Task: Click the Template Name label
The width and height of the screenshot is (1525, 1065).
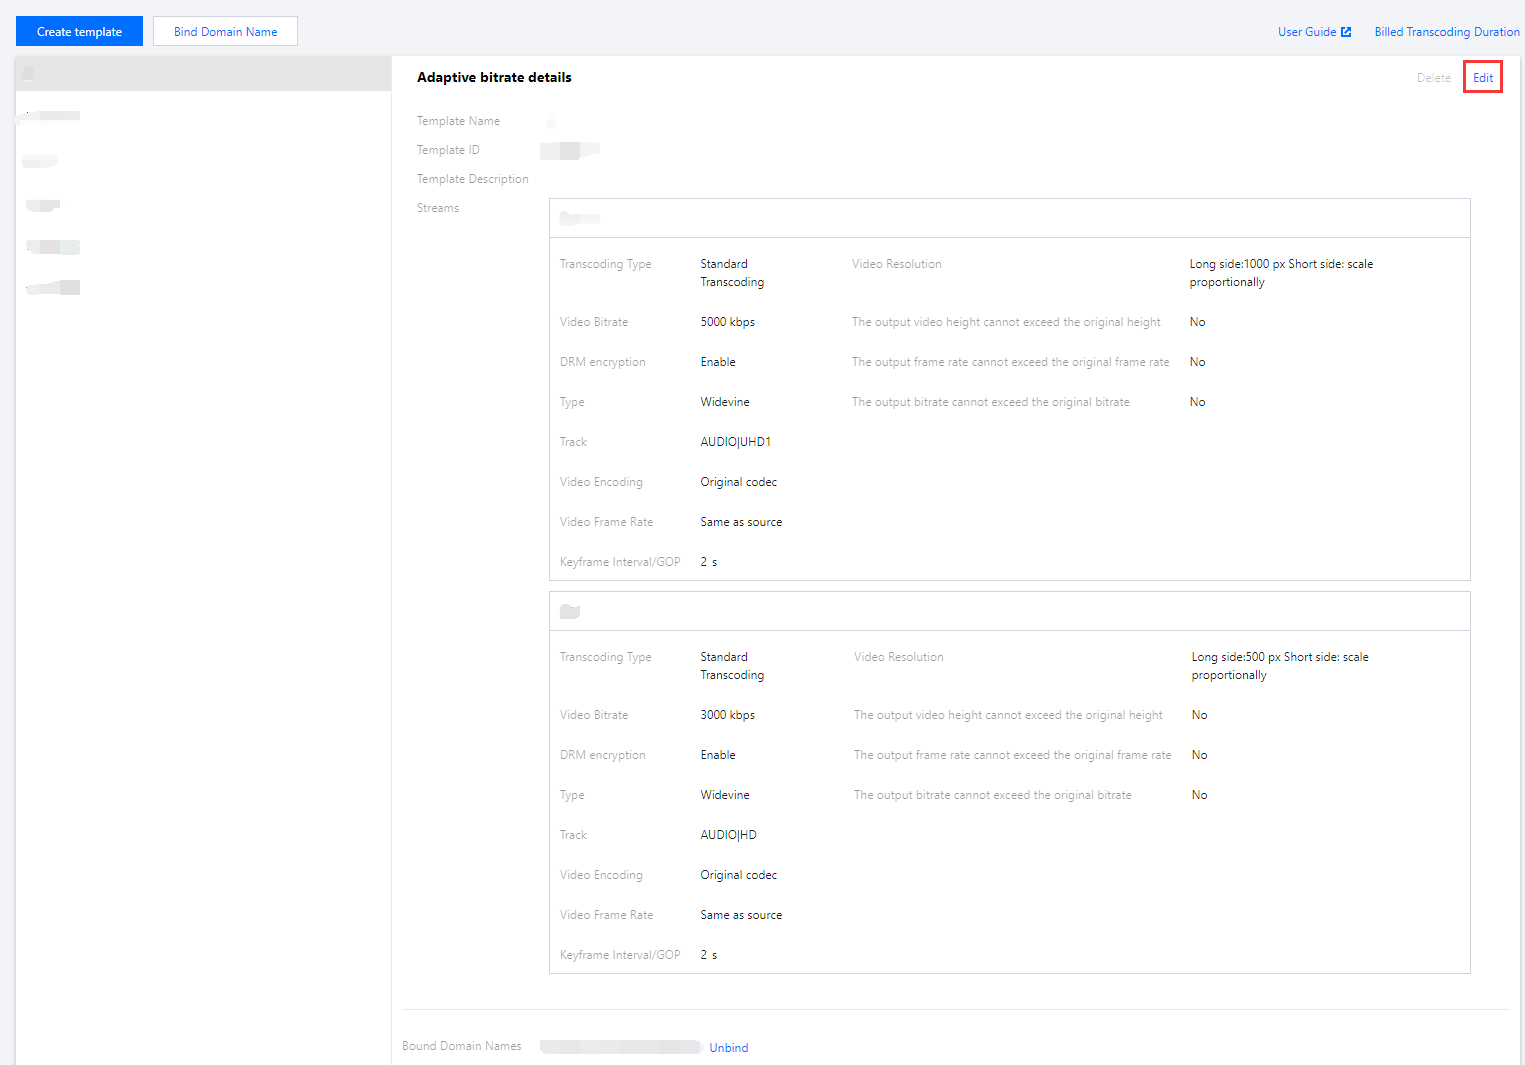Action: pyautogui.click(x=458, y=121)
